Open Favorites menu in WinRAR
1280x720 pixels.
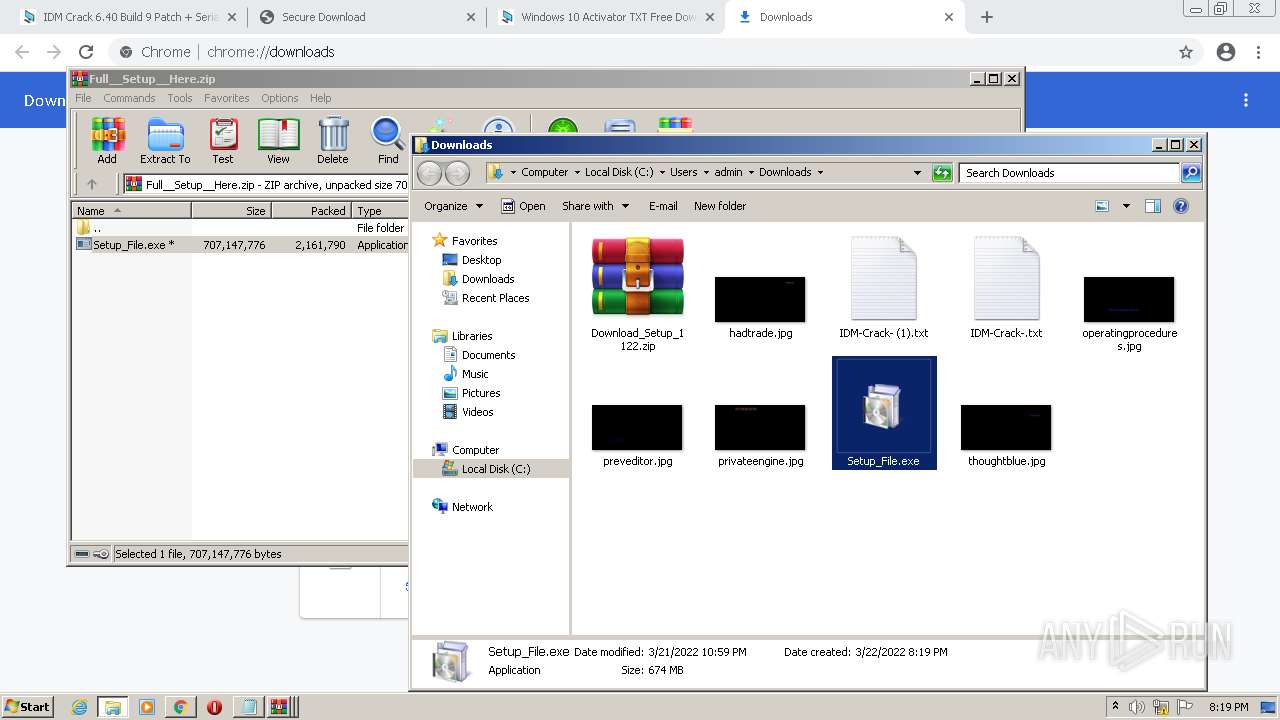tap(227, 98)
